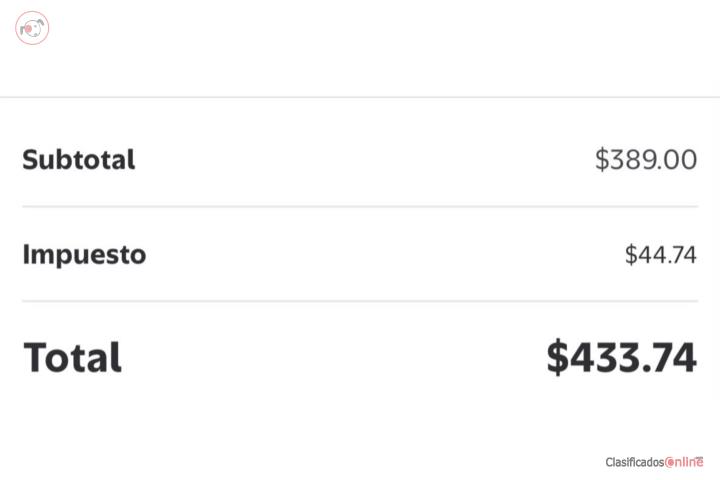Click the dollar sign of the Subtotal amount
This screenshot has height=480, width=720.
coord(602,160)
